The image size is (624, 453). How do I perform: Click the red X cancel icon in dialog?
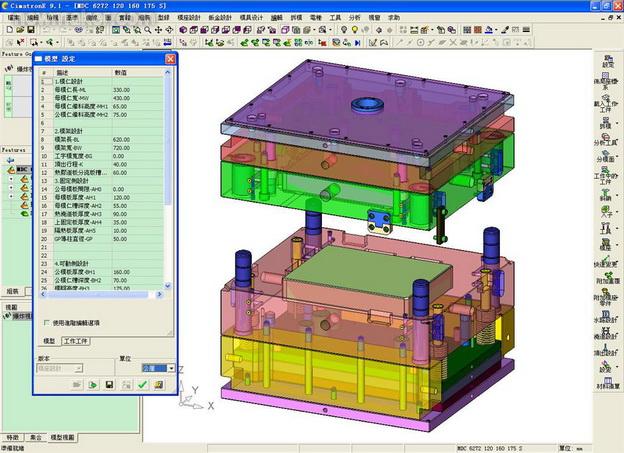tap(158, 384)
